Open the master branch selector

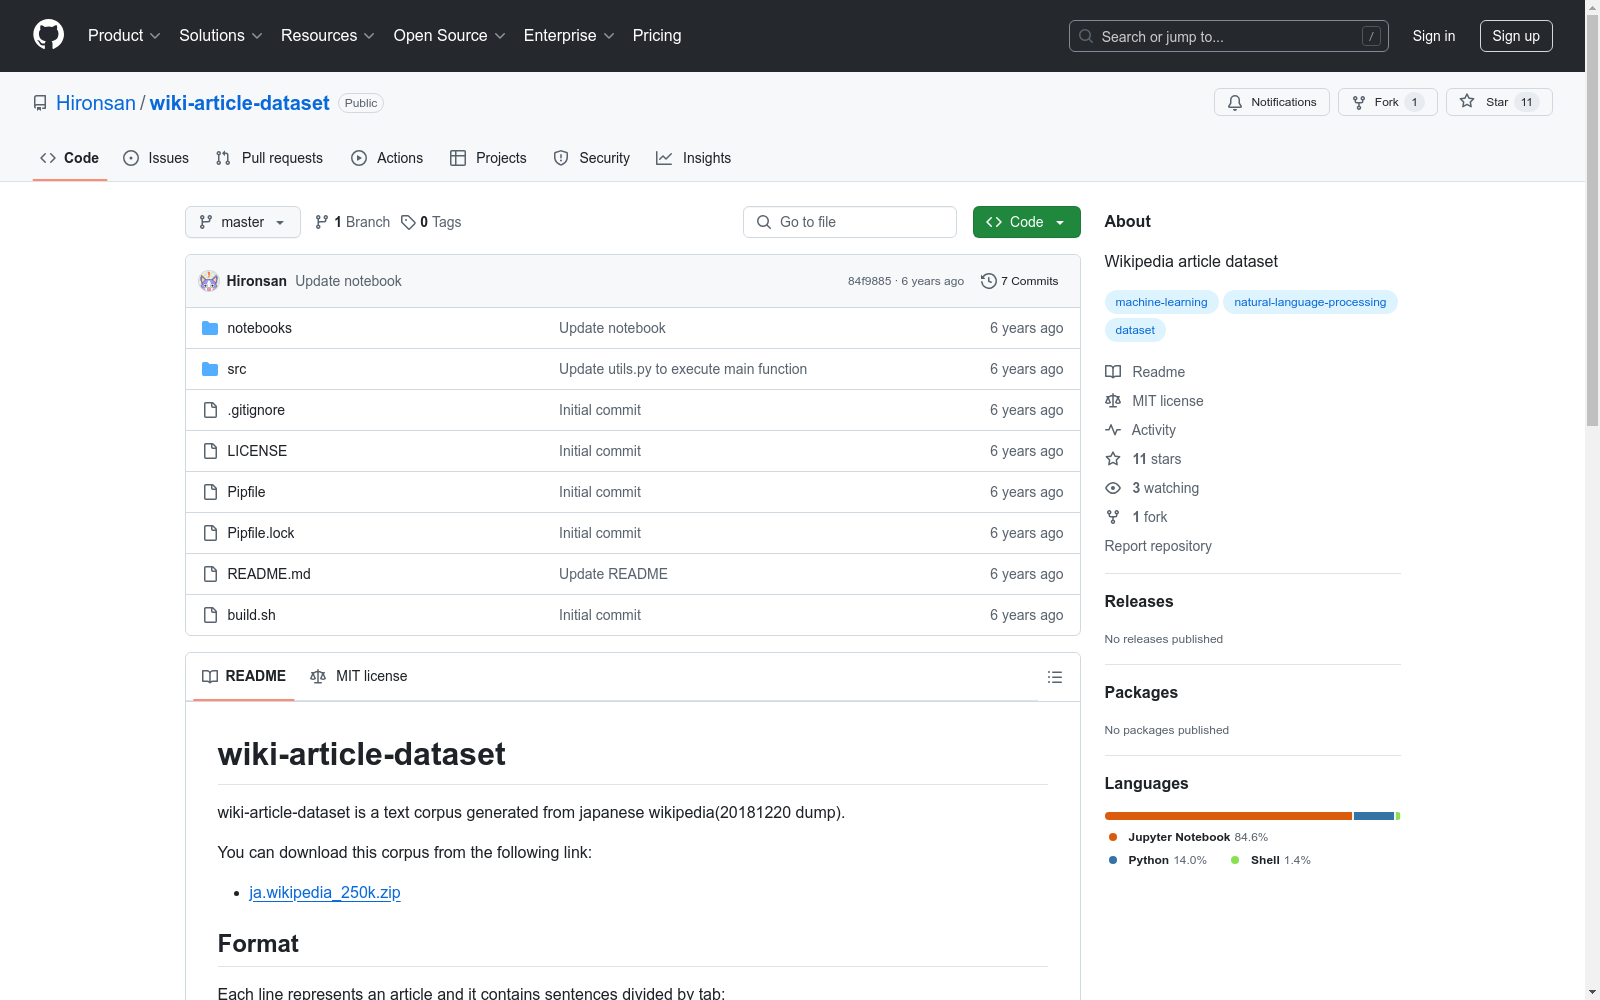point(243,222)
